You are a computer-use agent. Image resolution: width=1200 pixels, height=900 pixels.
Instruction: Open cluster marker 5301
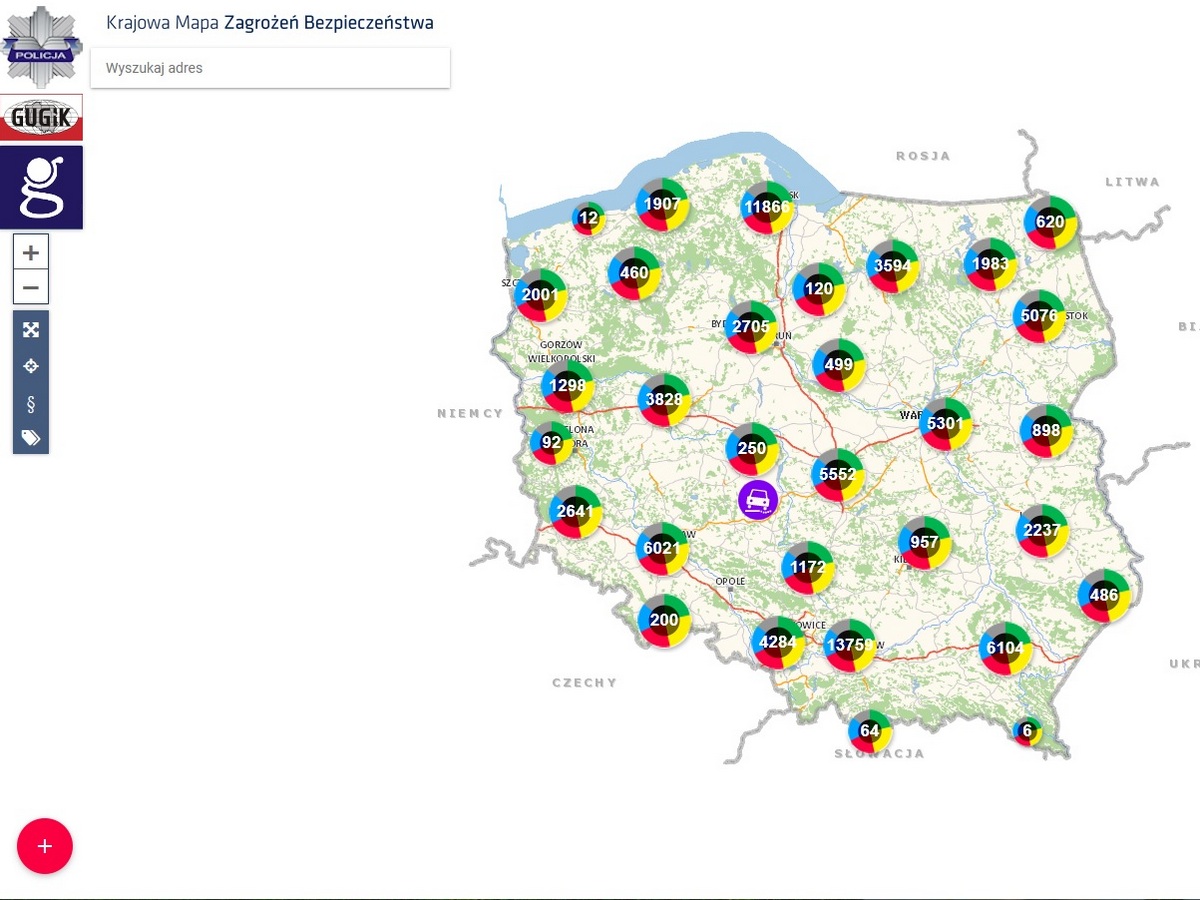945,423
